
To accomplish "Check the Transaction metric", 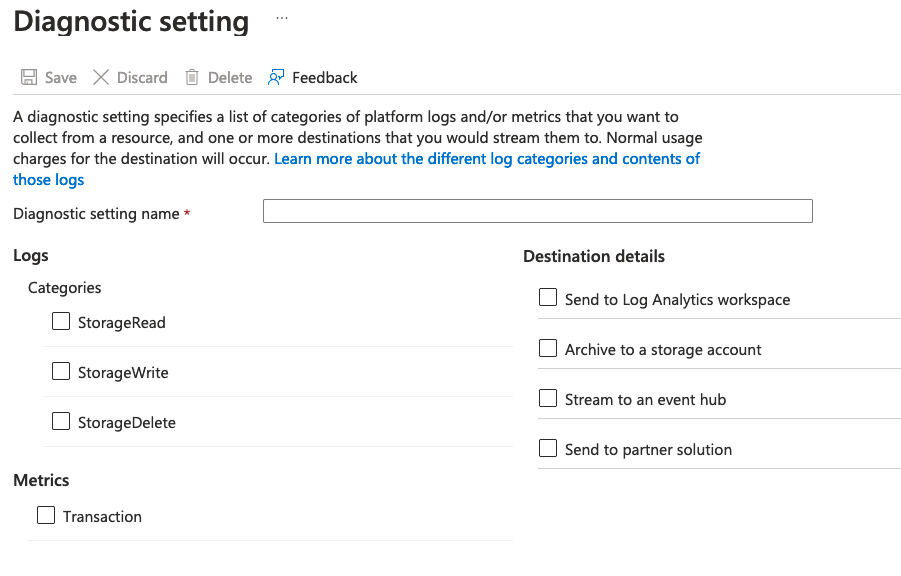I will click(45, 514).
